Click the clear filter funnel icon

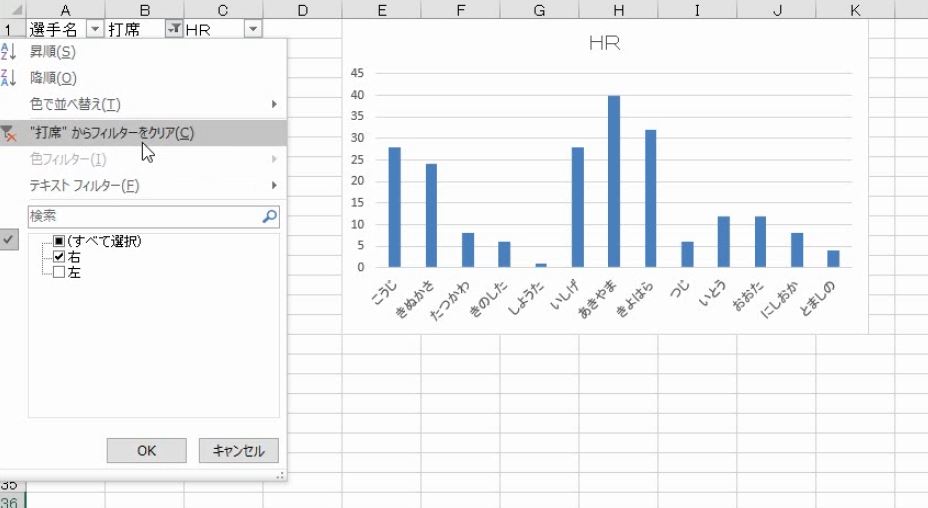point(8,133)
